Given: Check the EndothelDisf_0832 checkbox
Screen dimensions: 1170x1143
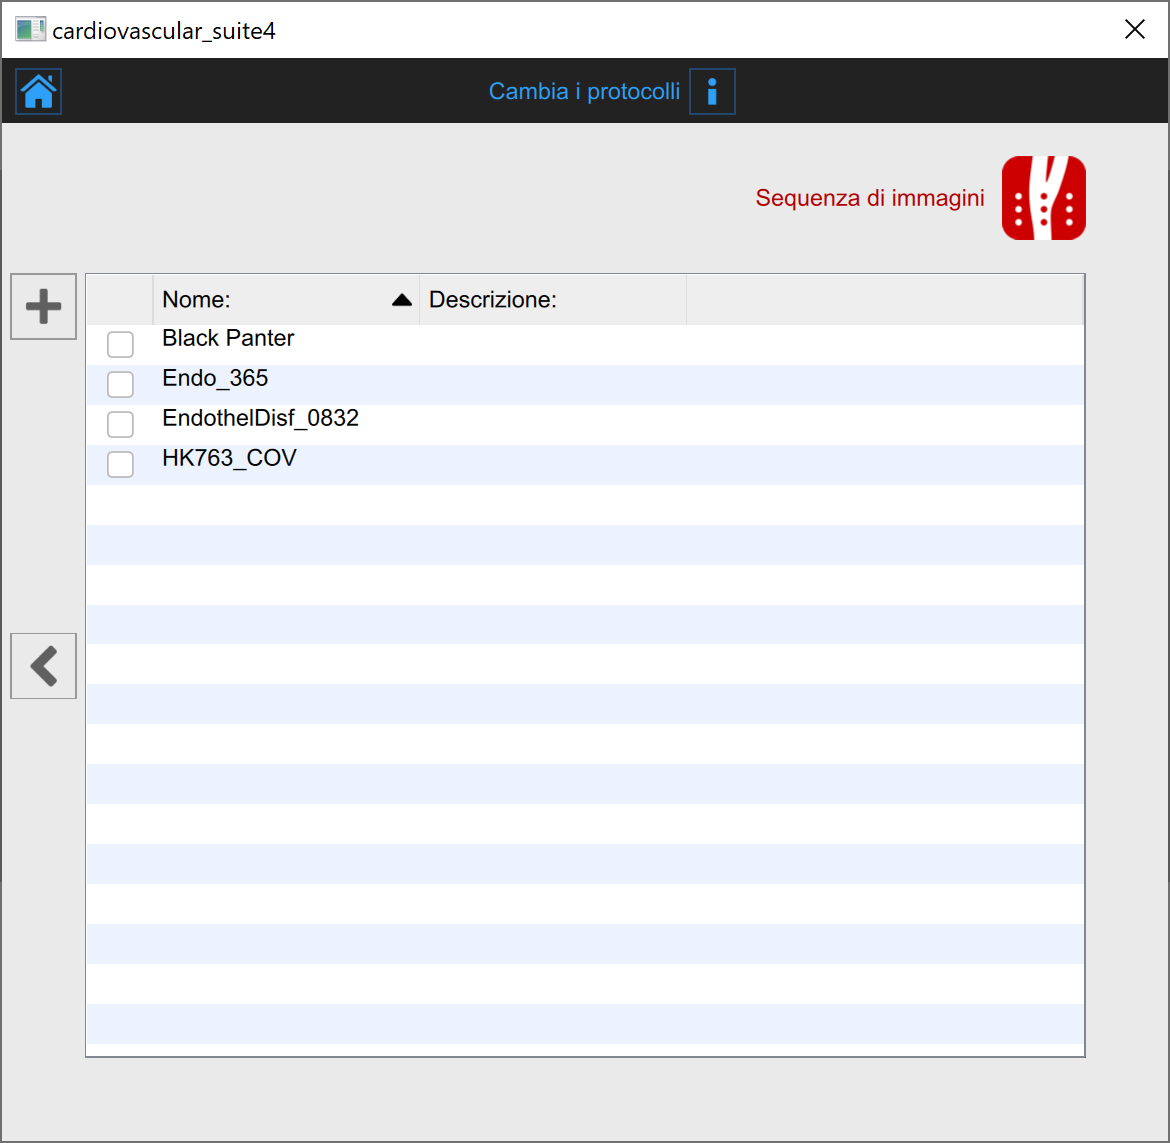Looking at the screenshot, I should click(x=120, y=425).
